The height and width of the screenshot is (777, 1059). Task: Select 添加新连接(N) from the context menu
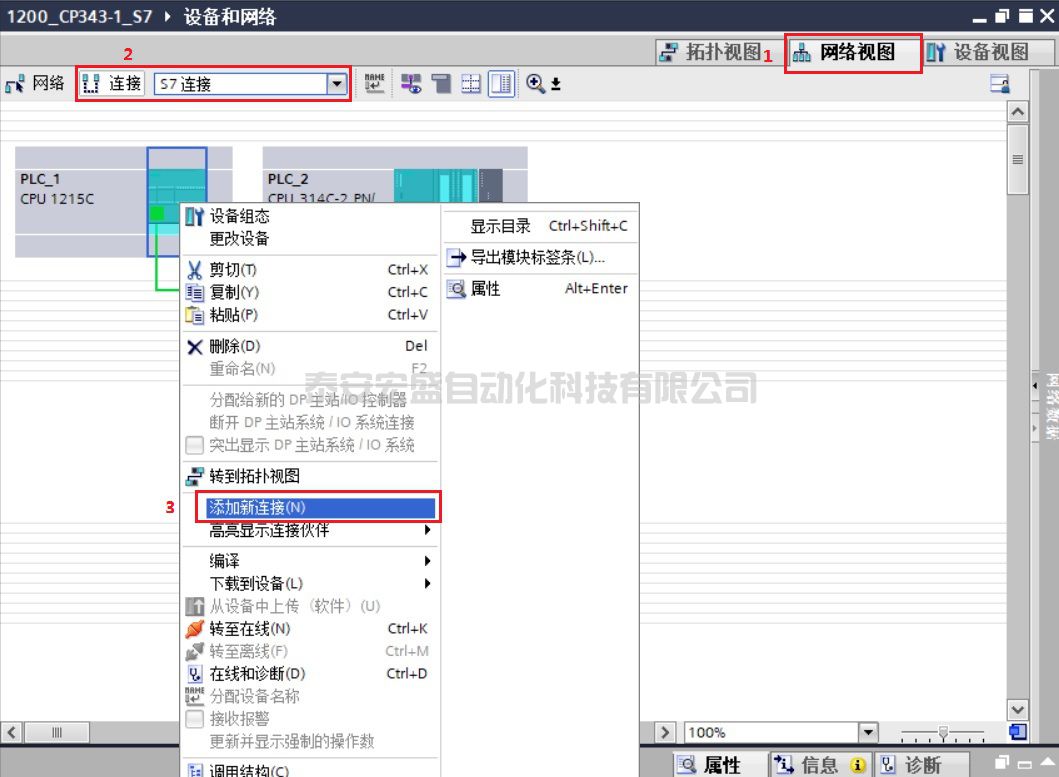[320, 508]
